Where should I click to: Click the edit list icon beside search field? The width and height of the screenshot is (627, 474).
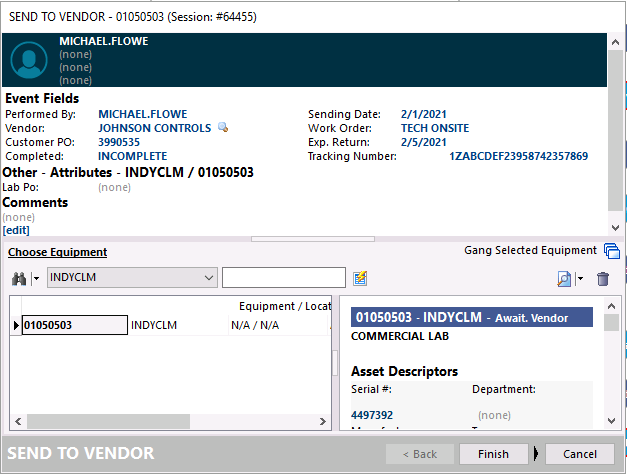tap(360, 278)
